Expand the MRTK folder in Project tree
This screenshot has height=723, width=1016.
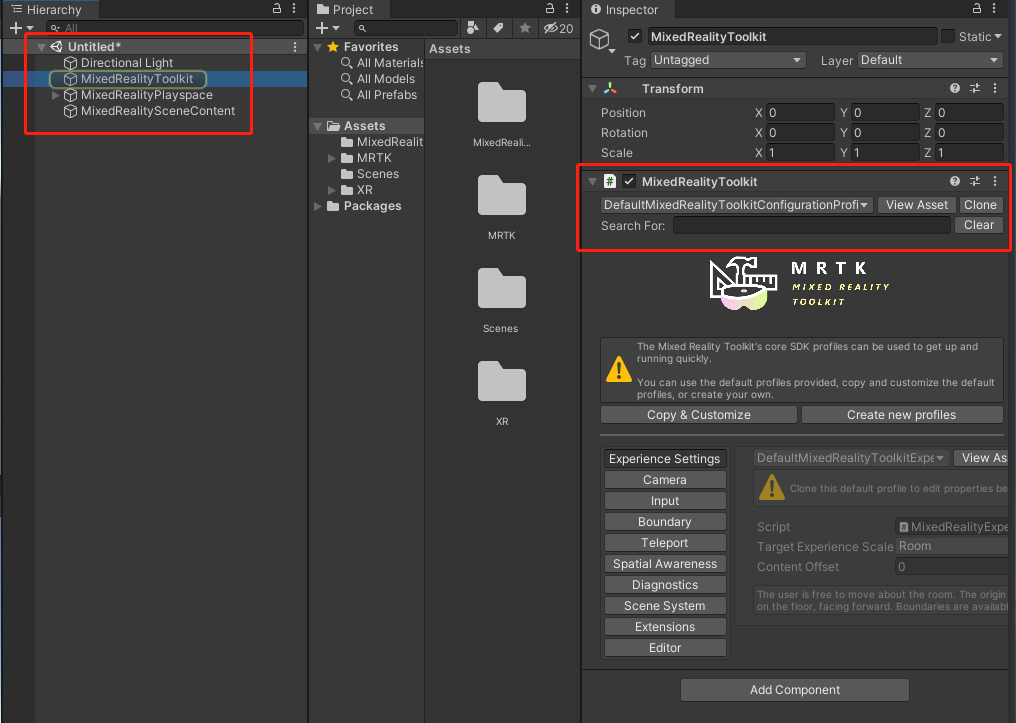pyautogui.click(x=332, y=158)
